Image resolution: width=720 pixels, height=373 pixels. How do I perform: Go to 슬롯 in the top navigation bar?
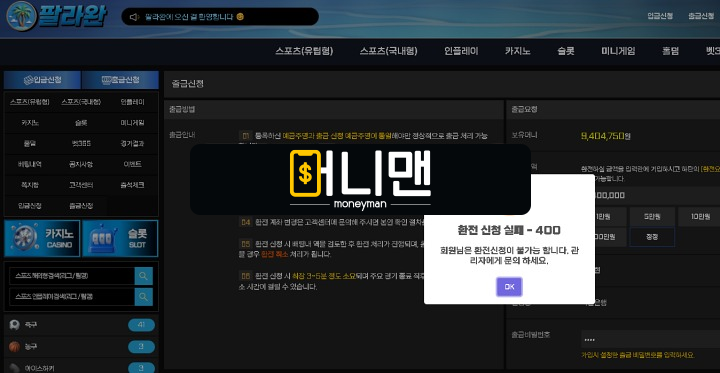point(566,51)
